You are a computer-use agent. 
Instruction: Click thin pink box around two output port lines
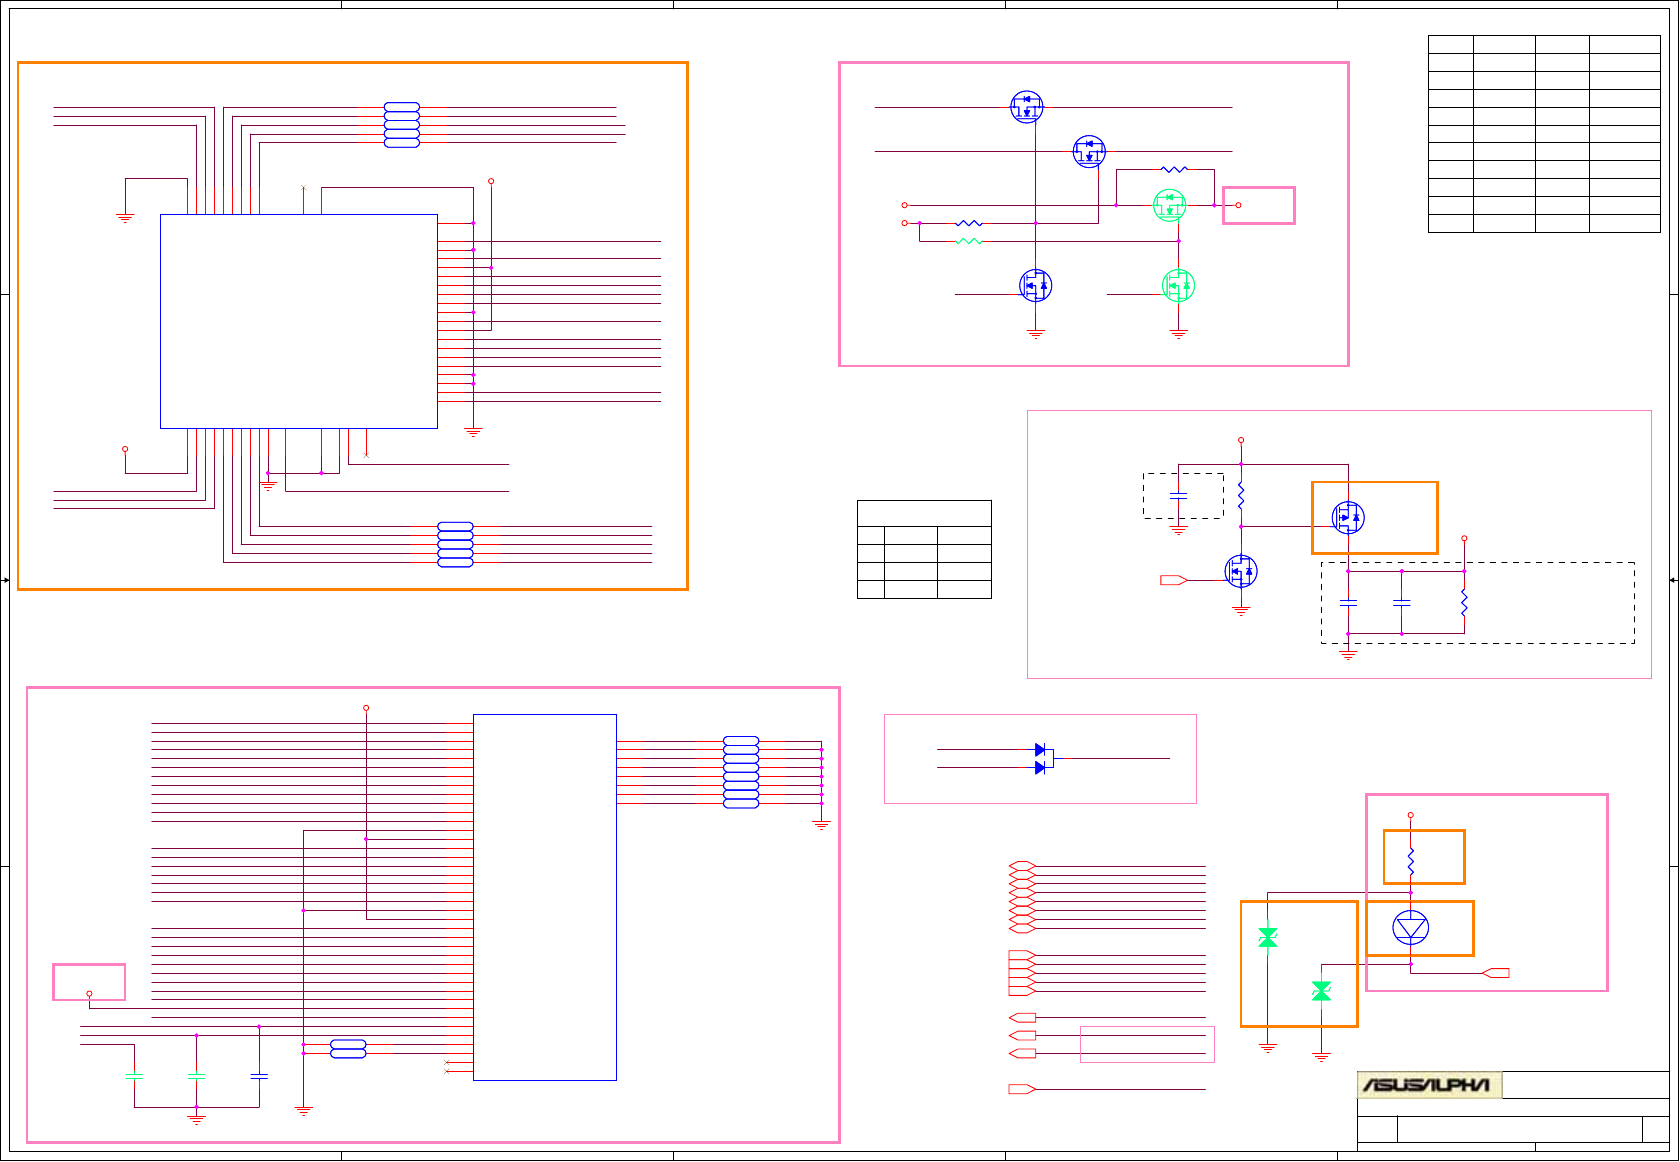tap(1147, 1044)
